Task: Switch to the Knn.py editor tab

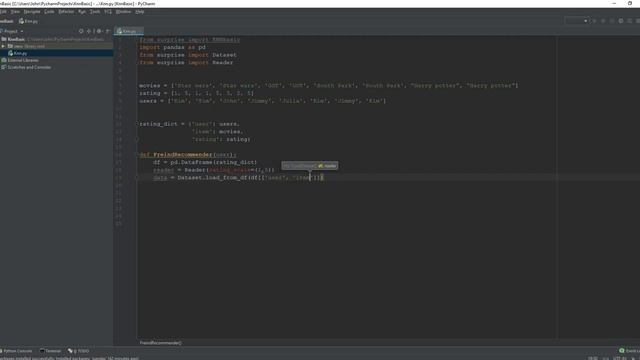Action: coord(129,31)
